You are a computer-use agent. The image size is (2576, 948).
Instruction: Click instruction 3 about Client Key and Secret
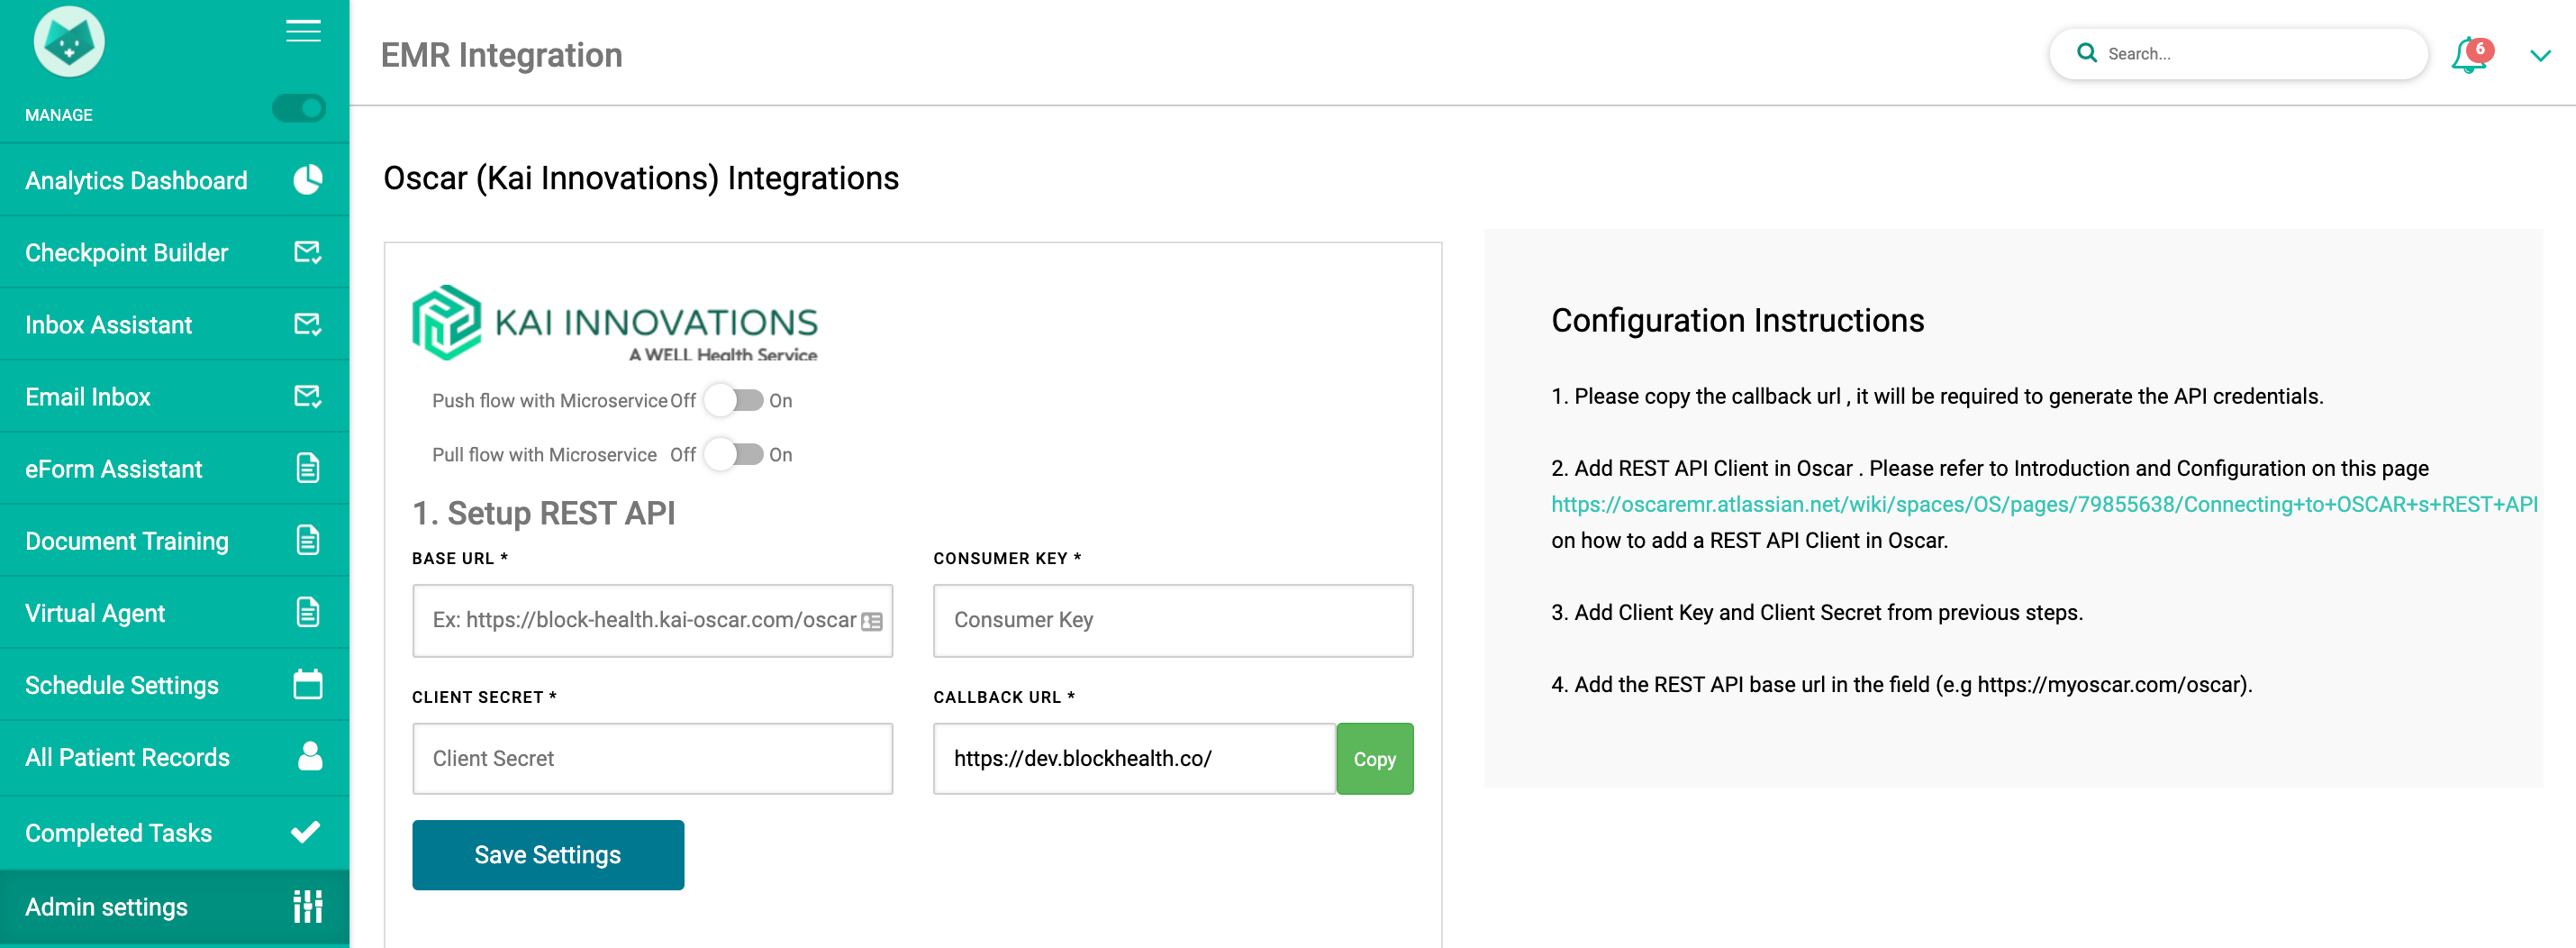coord(1817,612)
